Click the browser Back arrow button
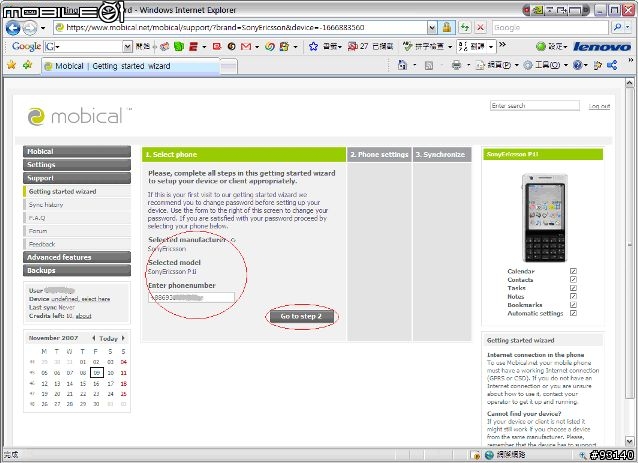The width and height of the screenshot is (638, 463). pos(13,28)
